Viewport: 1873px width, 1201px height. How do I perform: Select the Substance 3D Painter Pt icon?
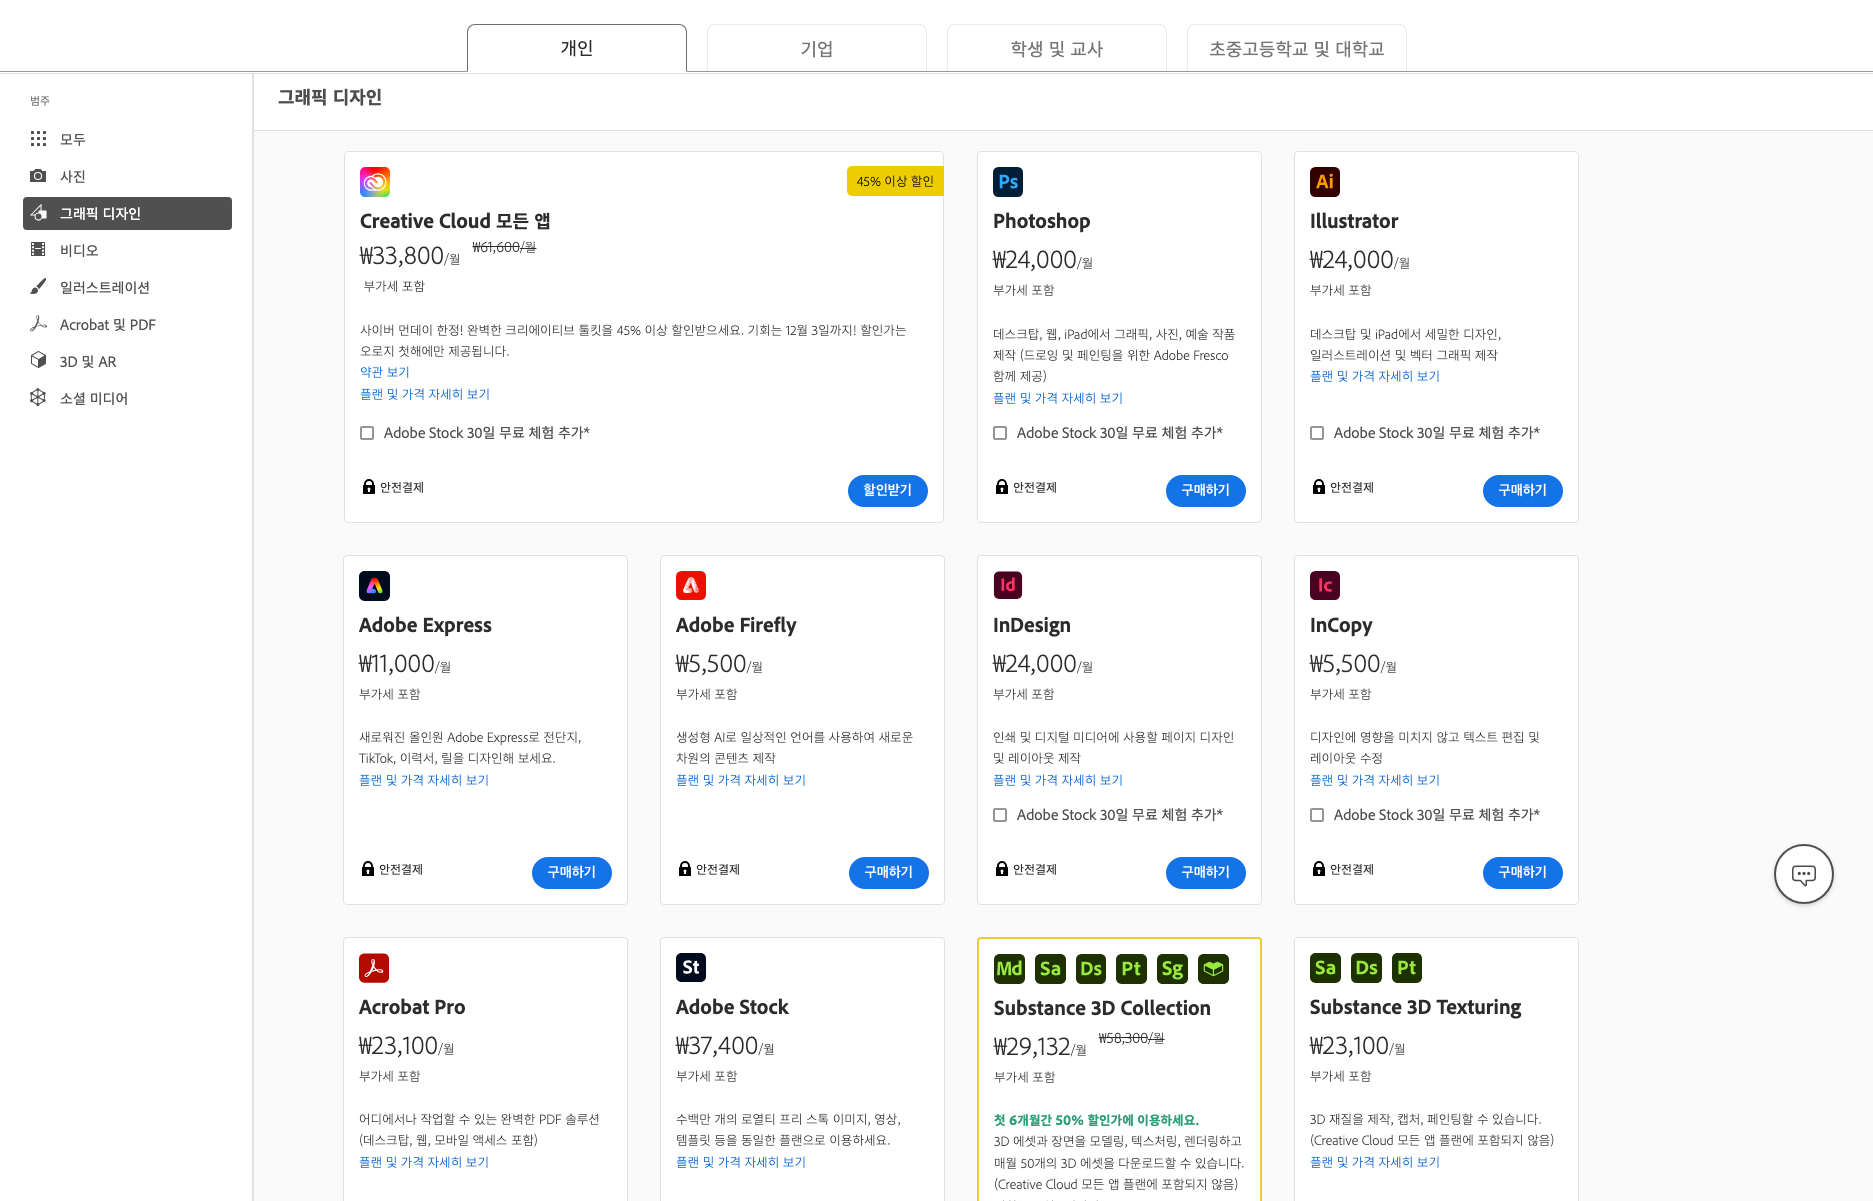coord(1131,968)
